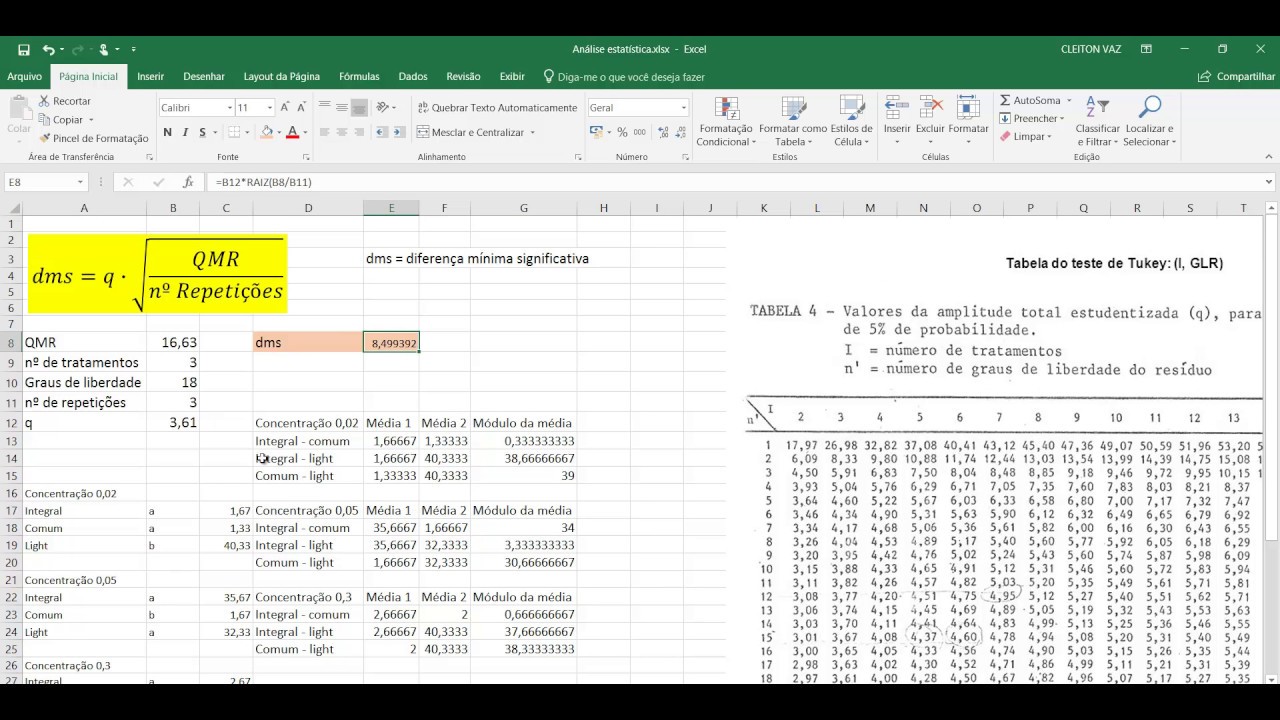This screenshot has width=1280, height=720.
Task: Click Diga-me o que você deseja fazer
Action: pos(624,76)
